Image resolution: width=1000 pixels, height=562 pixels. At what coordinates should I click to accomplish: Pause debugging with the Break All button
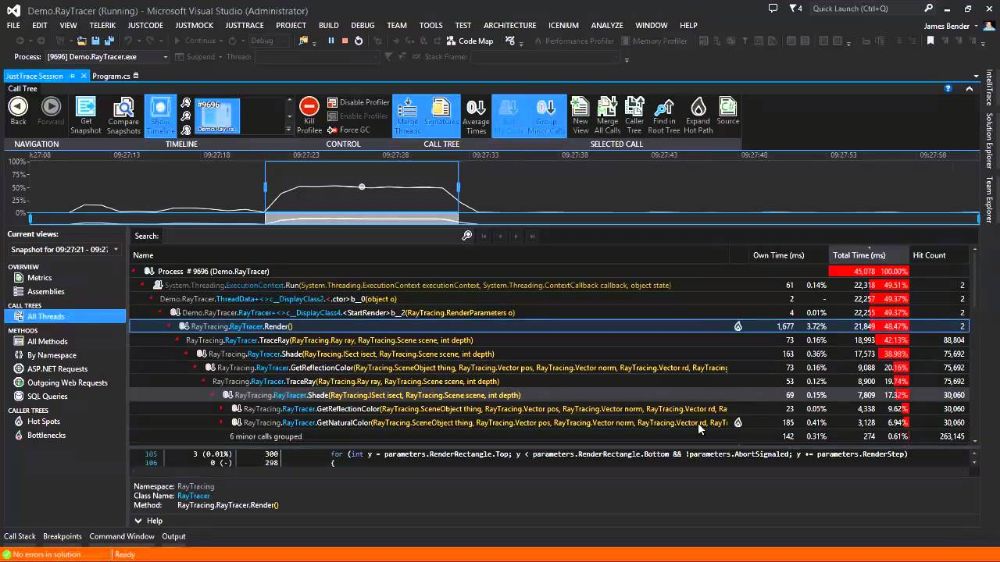[x=331, y=41]
